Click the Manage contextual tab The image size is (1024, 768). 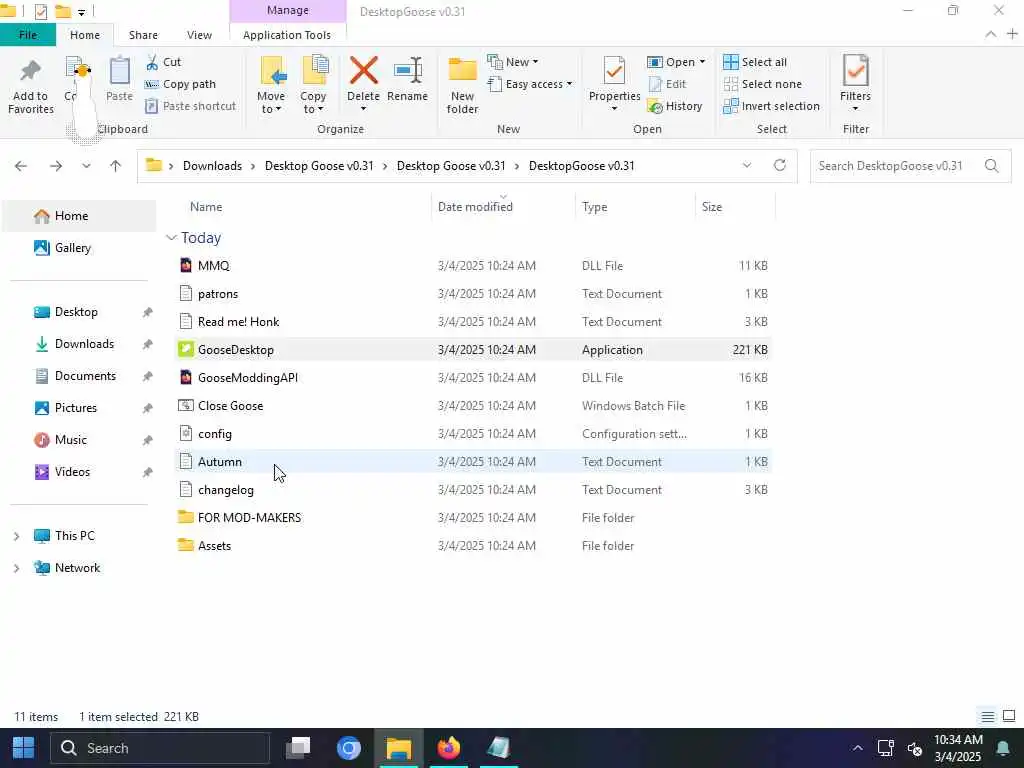[x=288, y=10]
